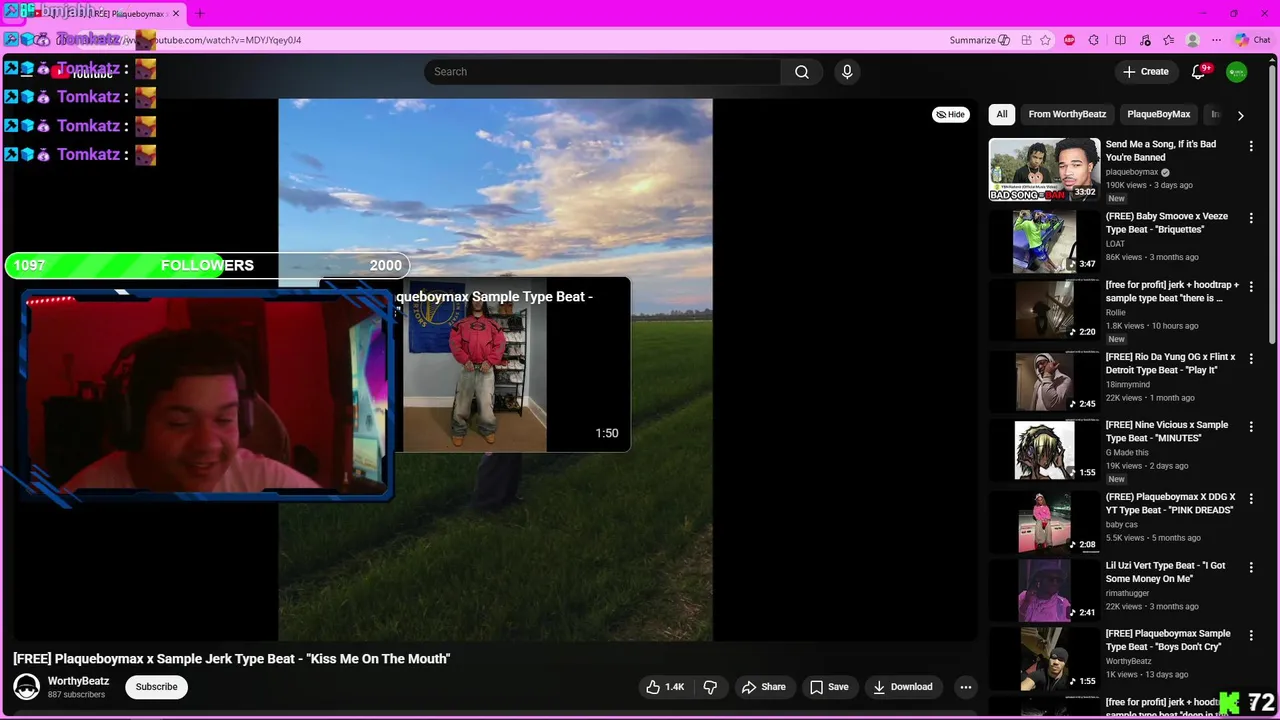Image resolution: width=1280 pixels, height=720 pixels.
Task: Open the media control music icon
Action: pos(1144,40)
